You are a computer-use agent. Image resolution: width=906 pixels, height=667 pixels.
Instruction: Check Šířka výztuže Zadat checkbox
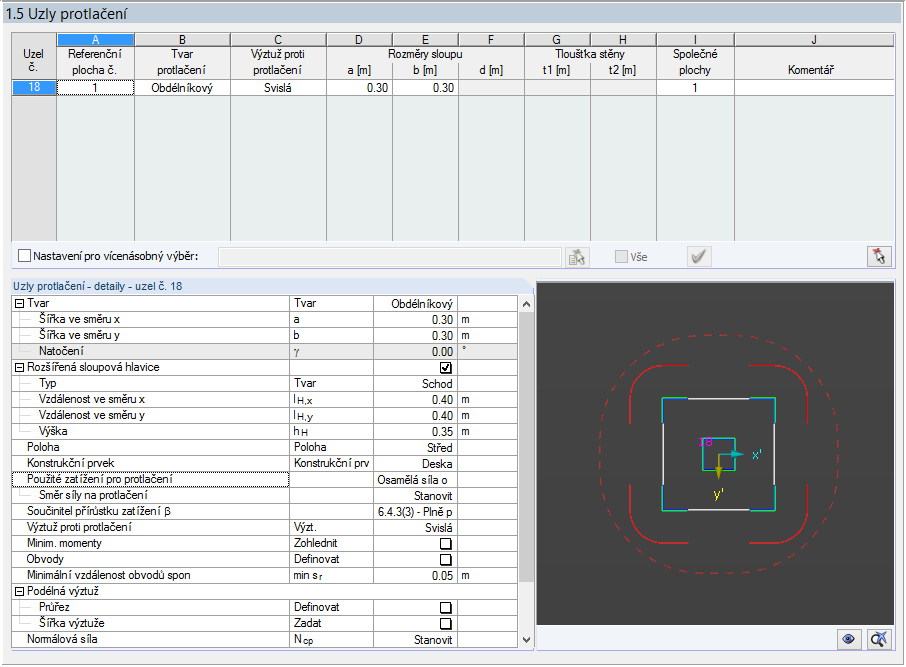click(445, 624)
